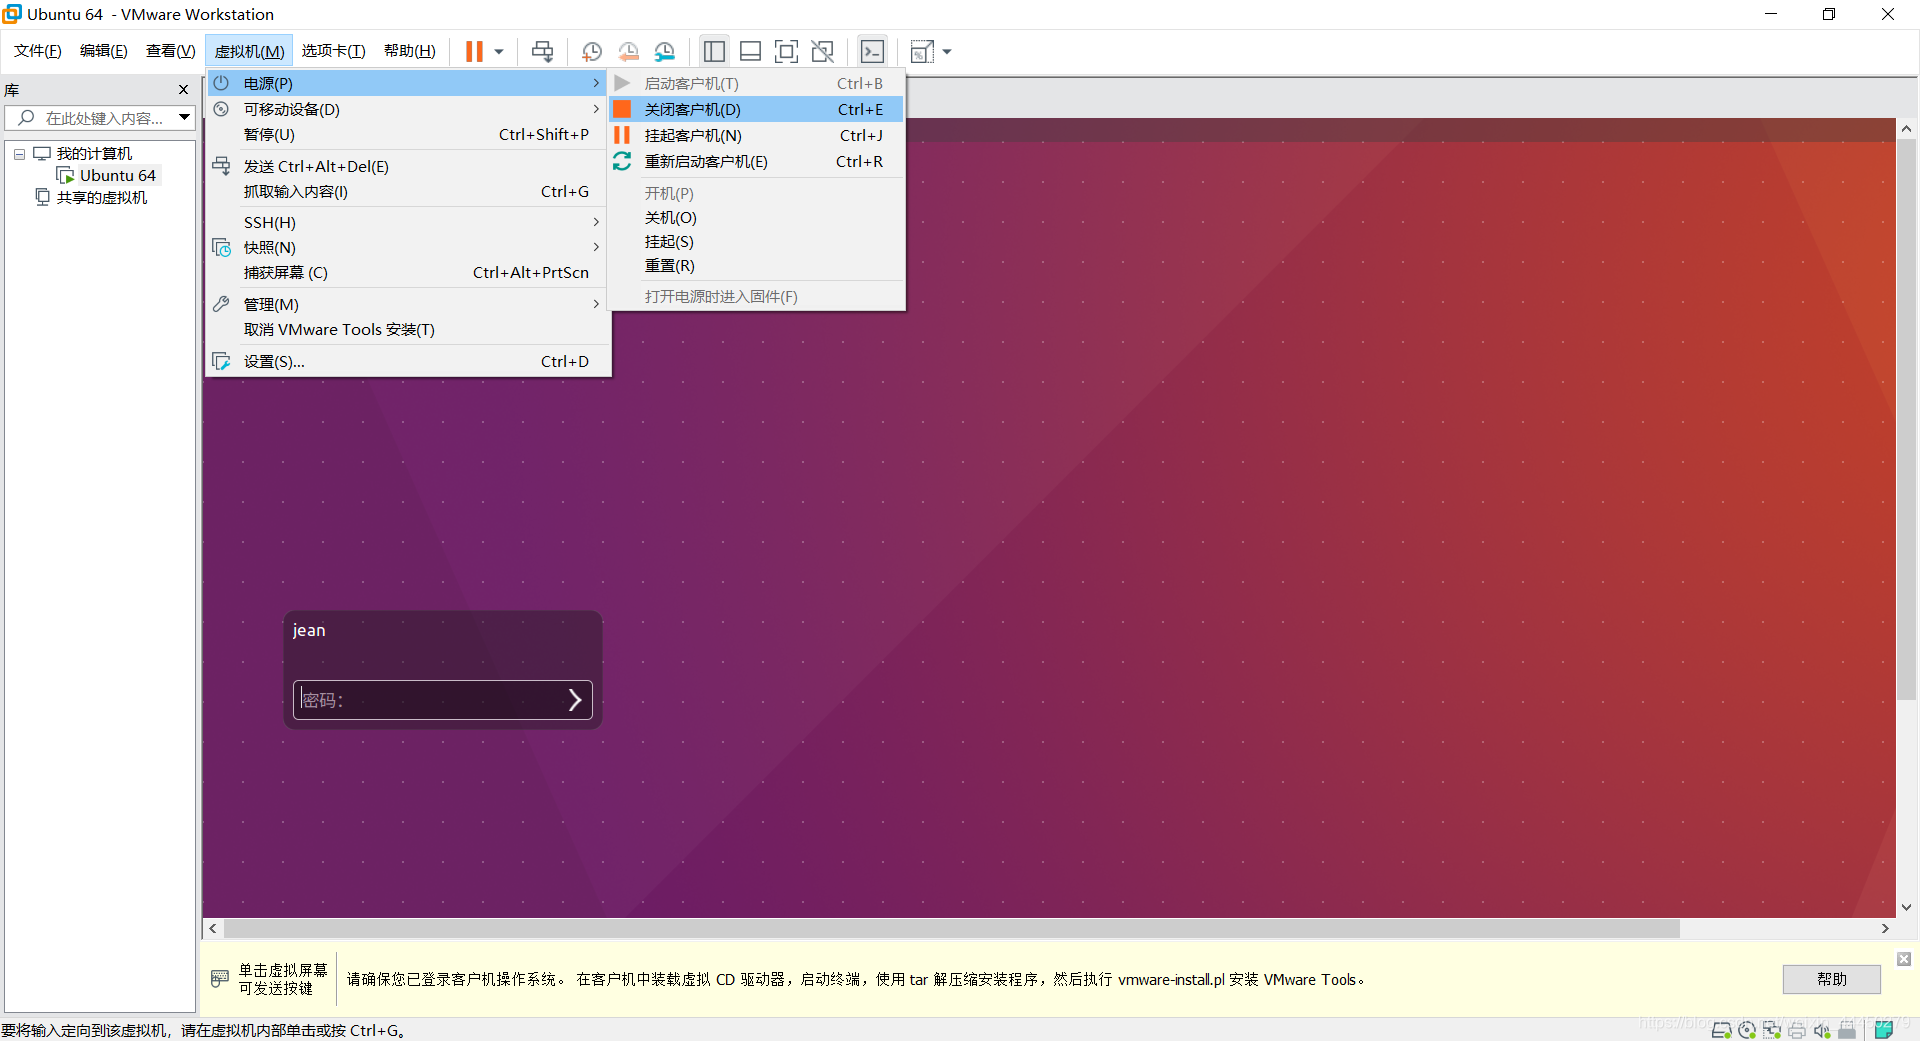Click the CD/DVD drive status icon
The width and height of the screenshot is (1920, 1041).
[x=1747, y=1030]
